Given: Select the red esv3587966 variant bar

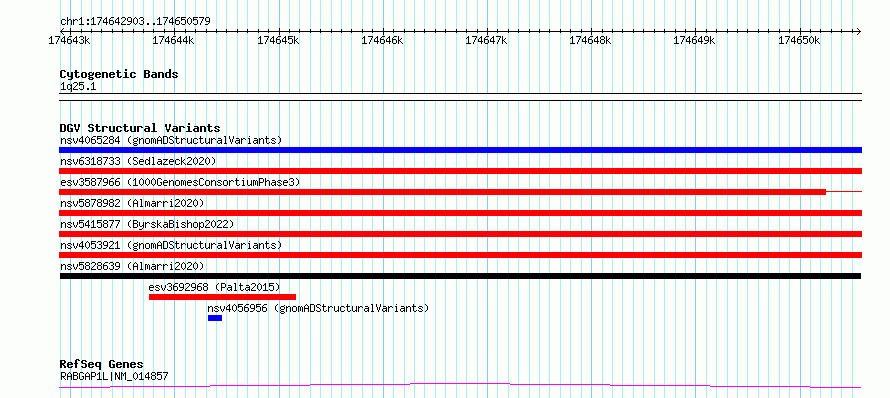Looking at the screenshot, I should (x=442, y=192).
